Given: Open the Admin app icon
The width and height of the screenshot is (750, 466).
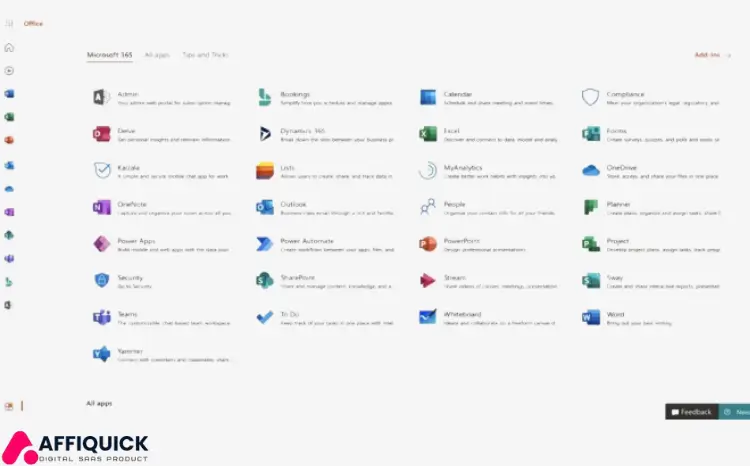Looking at the screenshot, I should click(101, 97).
